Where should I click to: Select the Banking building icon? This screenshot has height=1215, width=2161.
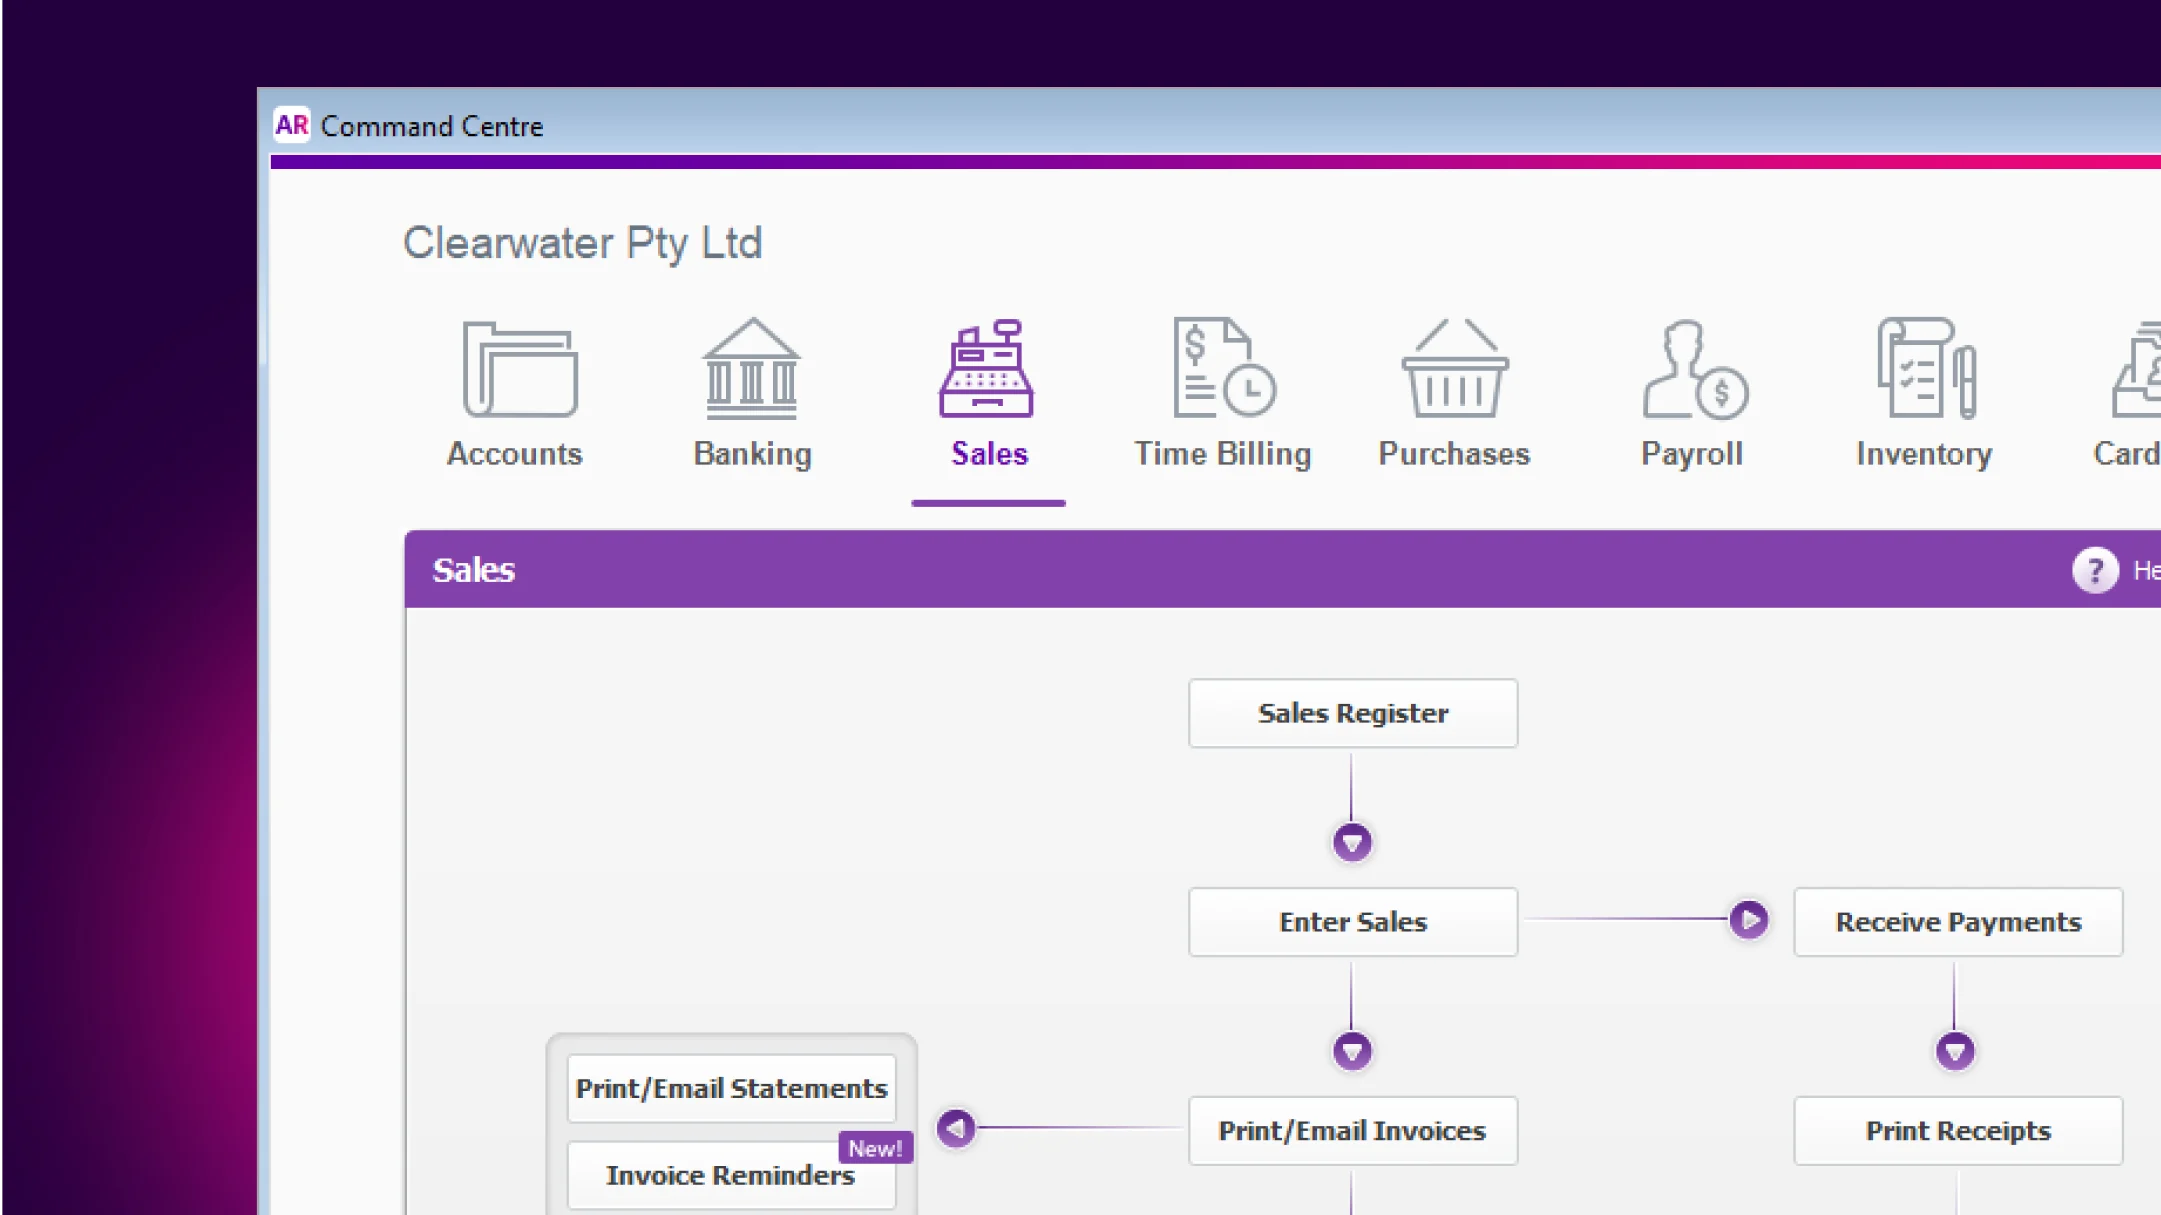tap(751, 370)
